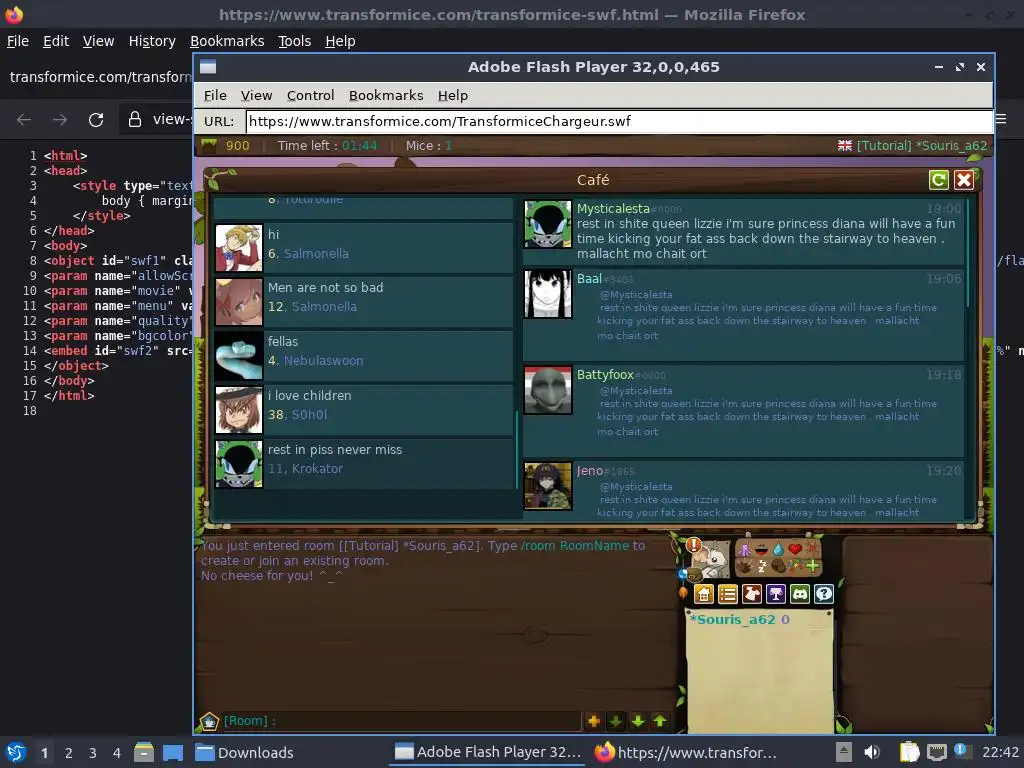This screenshot has height=768, width=1024.
Task: Select the ZZZ sleep emote
Action: click(763, 566)
